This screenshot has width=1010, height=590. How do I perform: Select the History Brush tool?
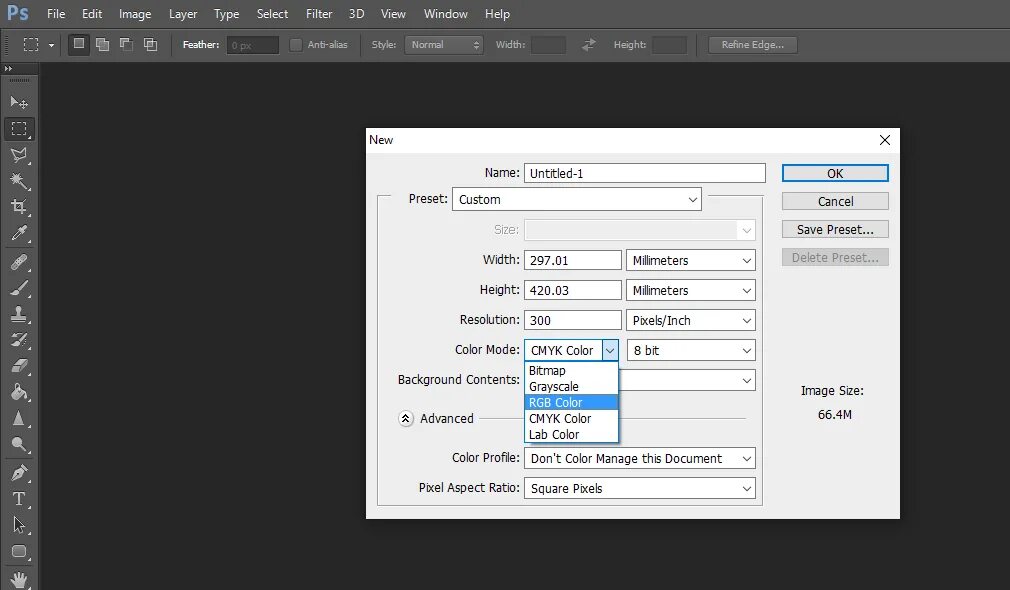[19, 340]
